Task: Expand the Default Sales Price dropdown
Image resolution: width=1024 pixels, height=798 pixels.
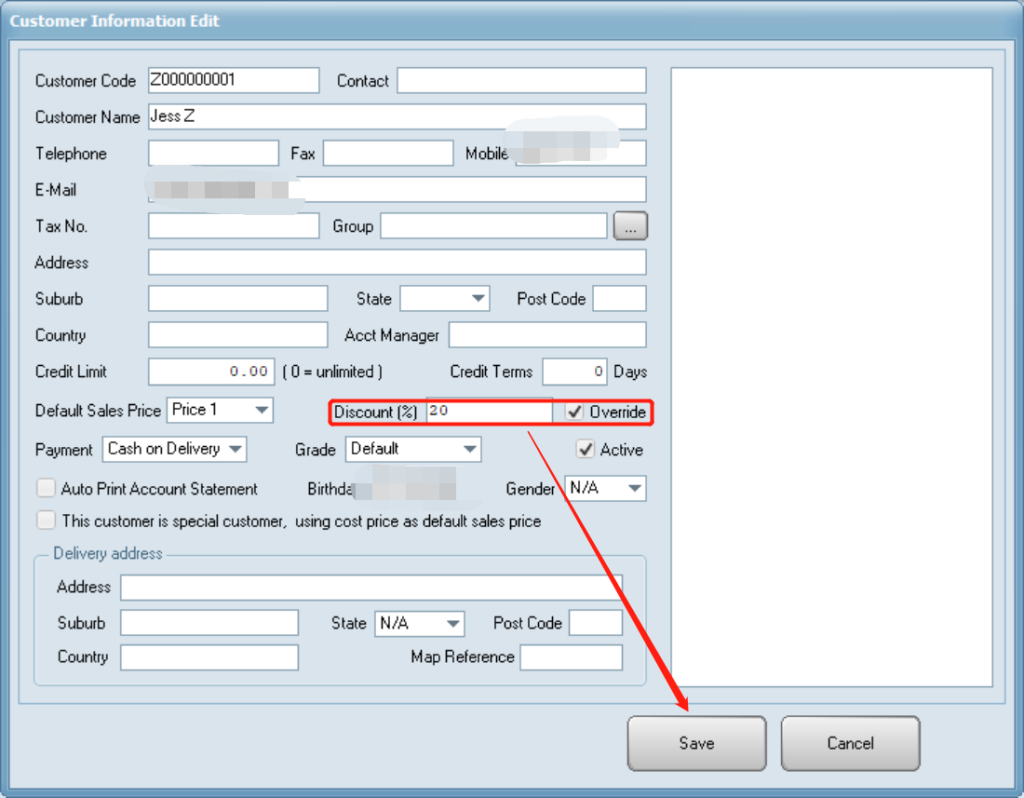Action: click(220, 410)
